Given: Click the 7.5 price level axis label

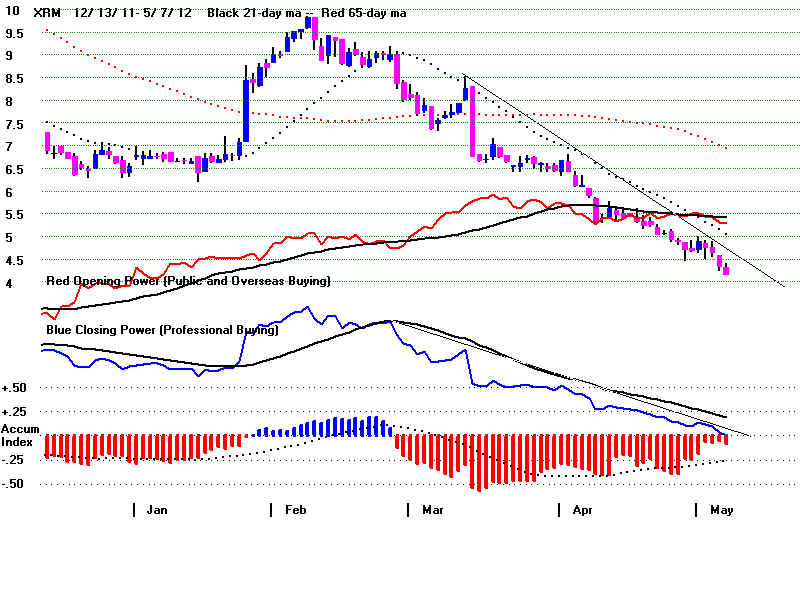Looking at the screenshot, I should click(x=14, y=124).
